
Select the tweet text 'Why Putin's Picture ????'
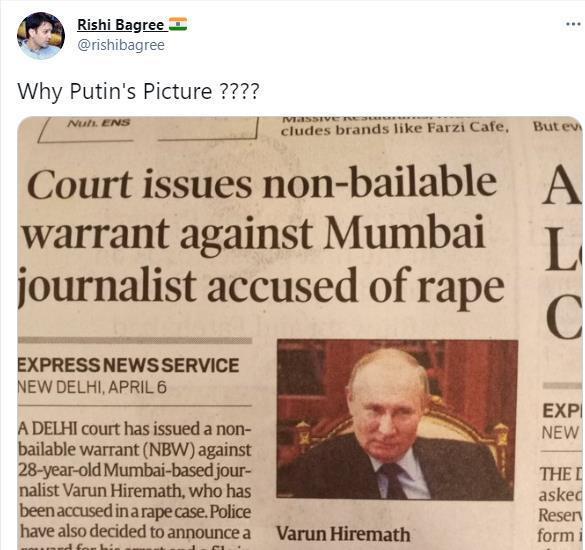tap(138, 91)
